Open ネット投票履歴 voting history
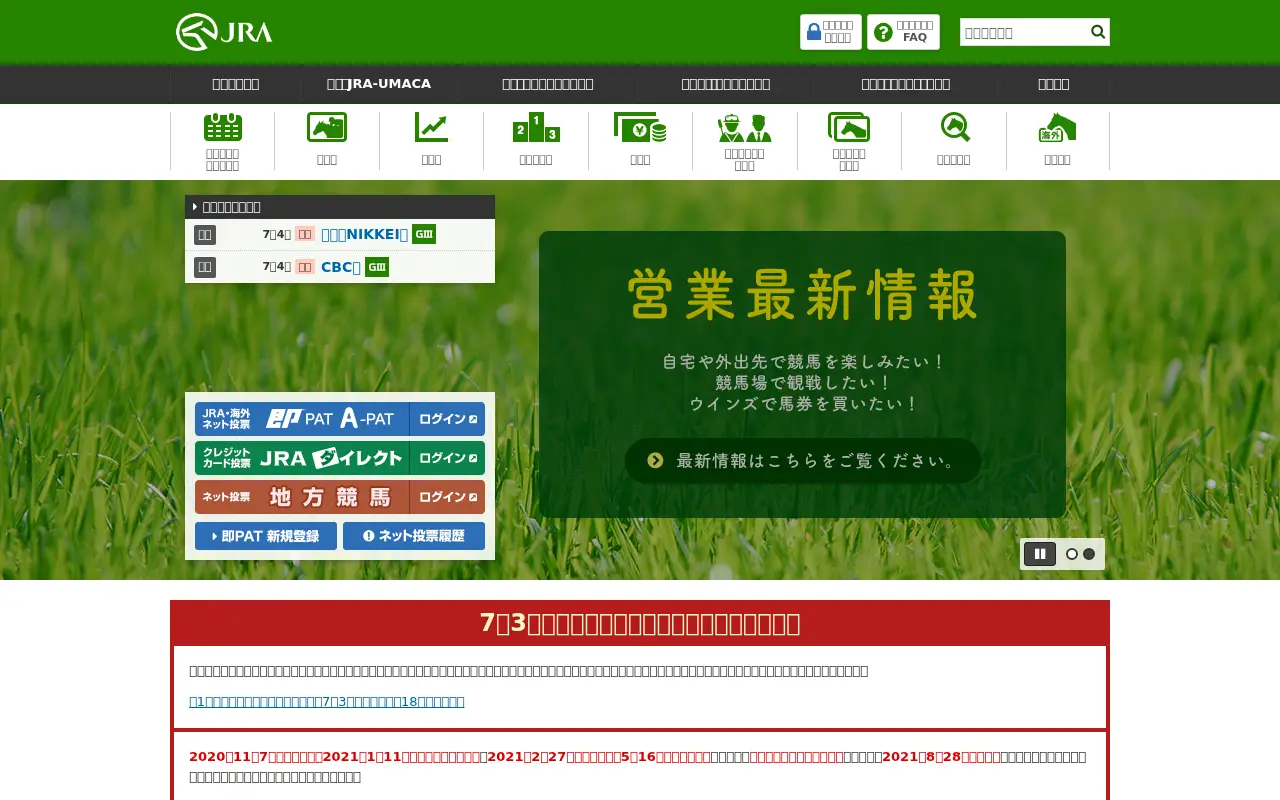The height and width of the screenshot is (800, 1280). click(414, 536)
